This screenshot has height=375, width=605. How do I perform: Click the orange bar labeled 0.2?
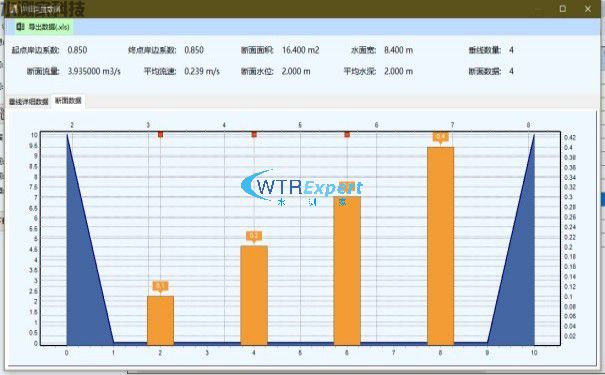pos(254,295)
